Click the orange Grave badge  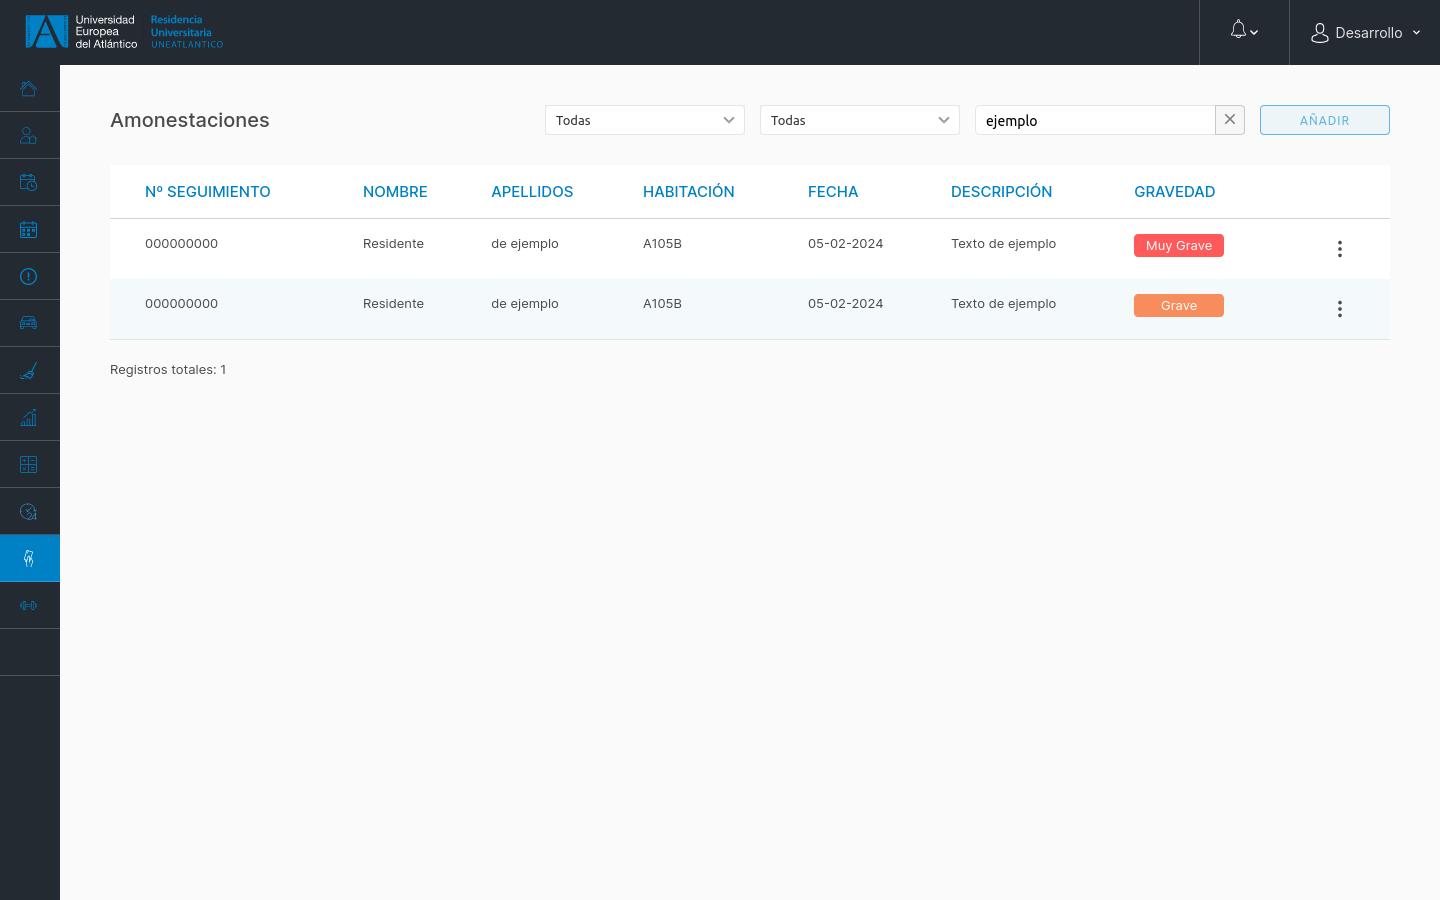click(x=1179, y=306)
